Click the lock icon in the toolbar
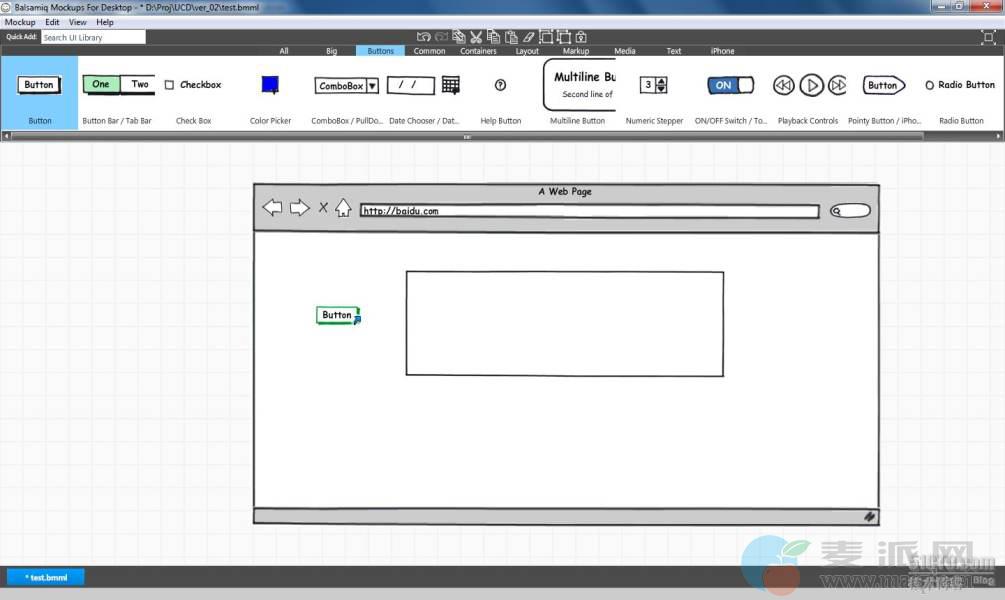 click(581, 37)
